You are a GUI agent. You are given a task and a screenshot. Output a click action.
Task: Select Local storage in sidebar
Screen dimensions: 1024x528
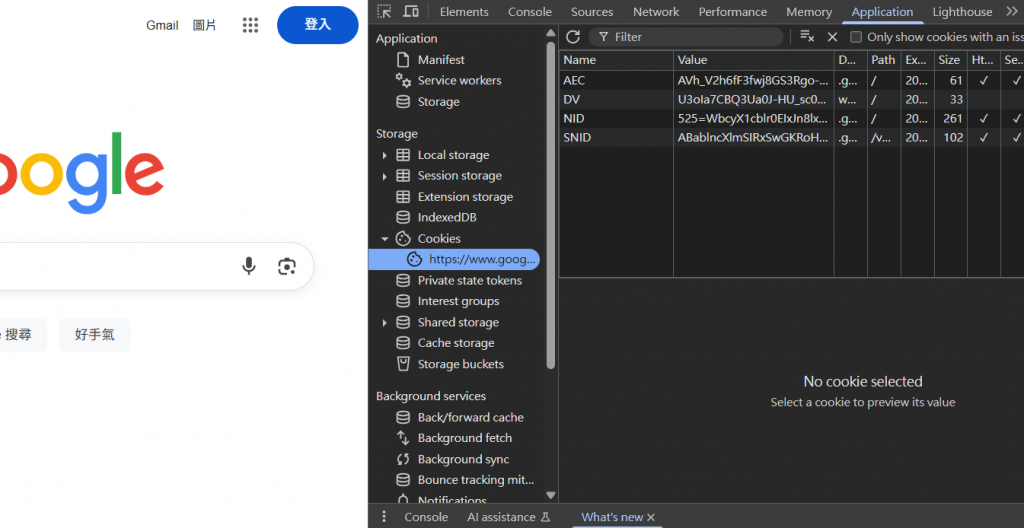[x=443, y=155]
